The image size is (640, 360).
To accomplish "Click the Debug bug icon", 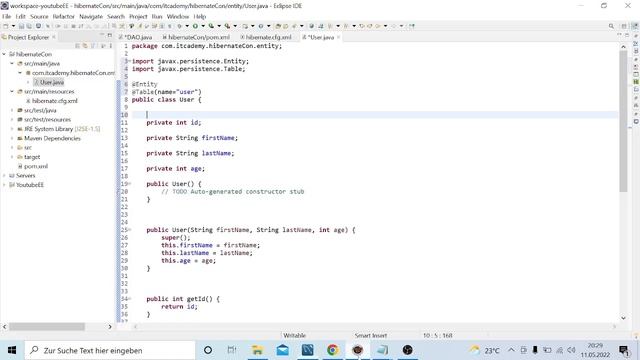I will [x=180, y=26].
